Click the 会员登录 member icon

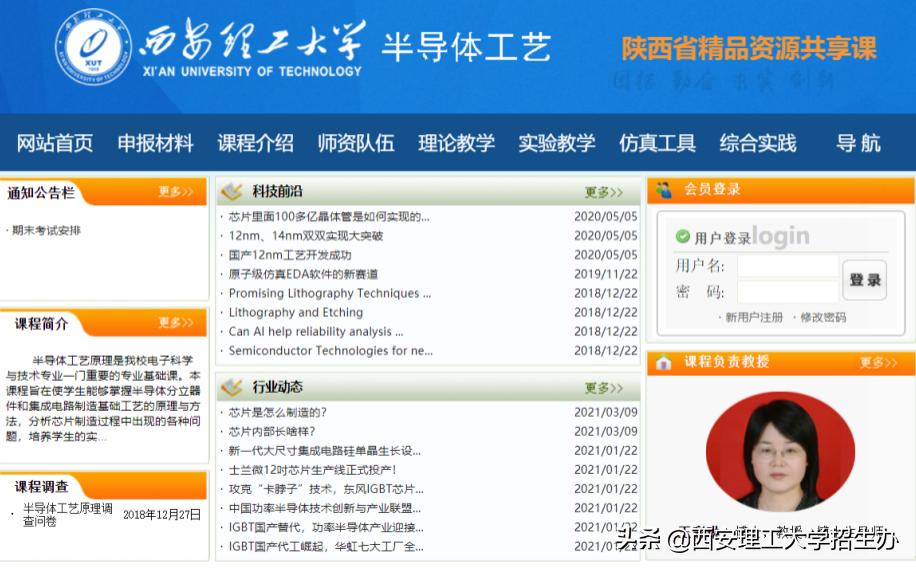point(664,189)
